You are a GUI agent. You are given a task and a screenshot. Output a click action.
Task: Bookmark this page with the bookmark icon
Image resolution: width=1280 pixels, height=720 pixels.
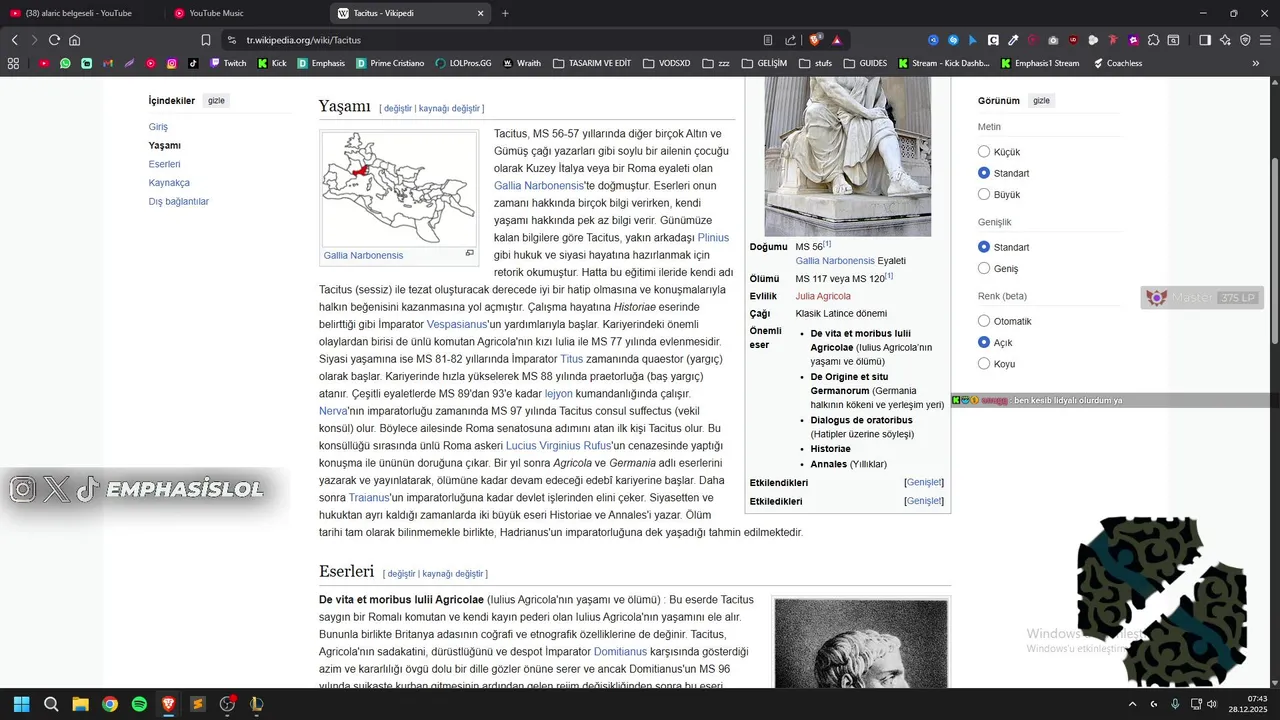click(206, 40)
